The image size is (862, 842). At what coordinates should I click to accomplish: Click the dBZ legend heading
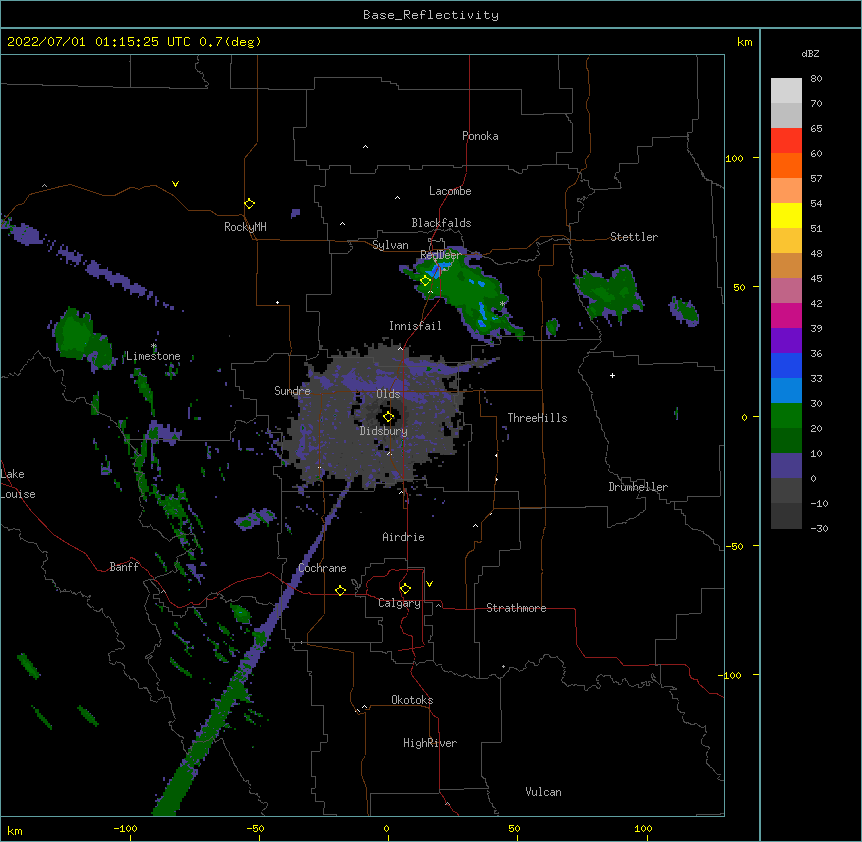[x=810, y=54]
